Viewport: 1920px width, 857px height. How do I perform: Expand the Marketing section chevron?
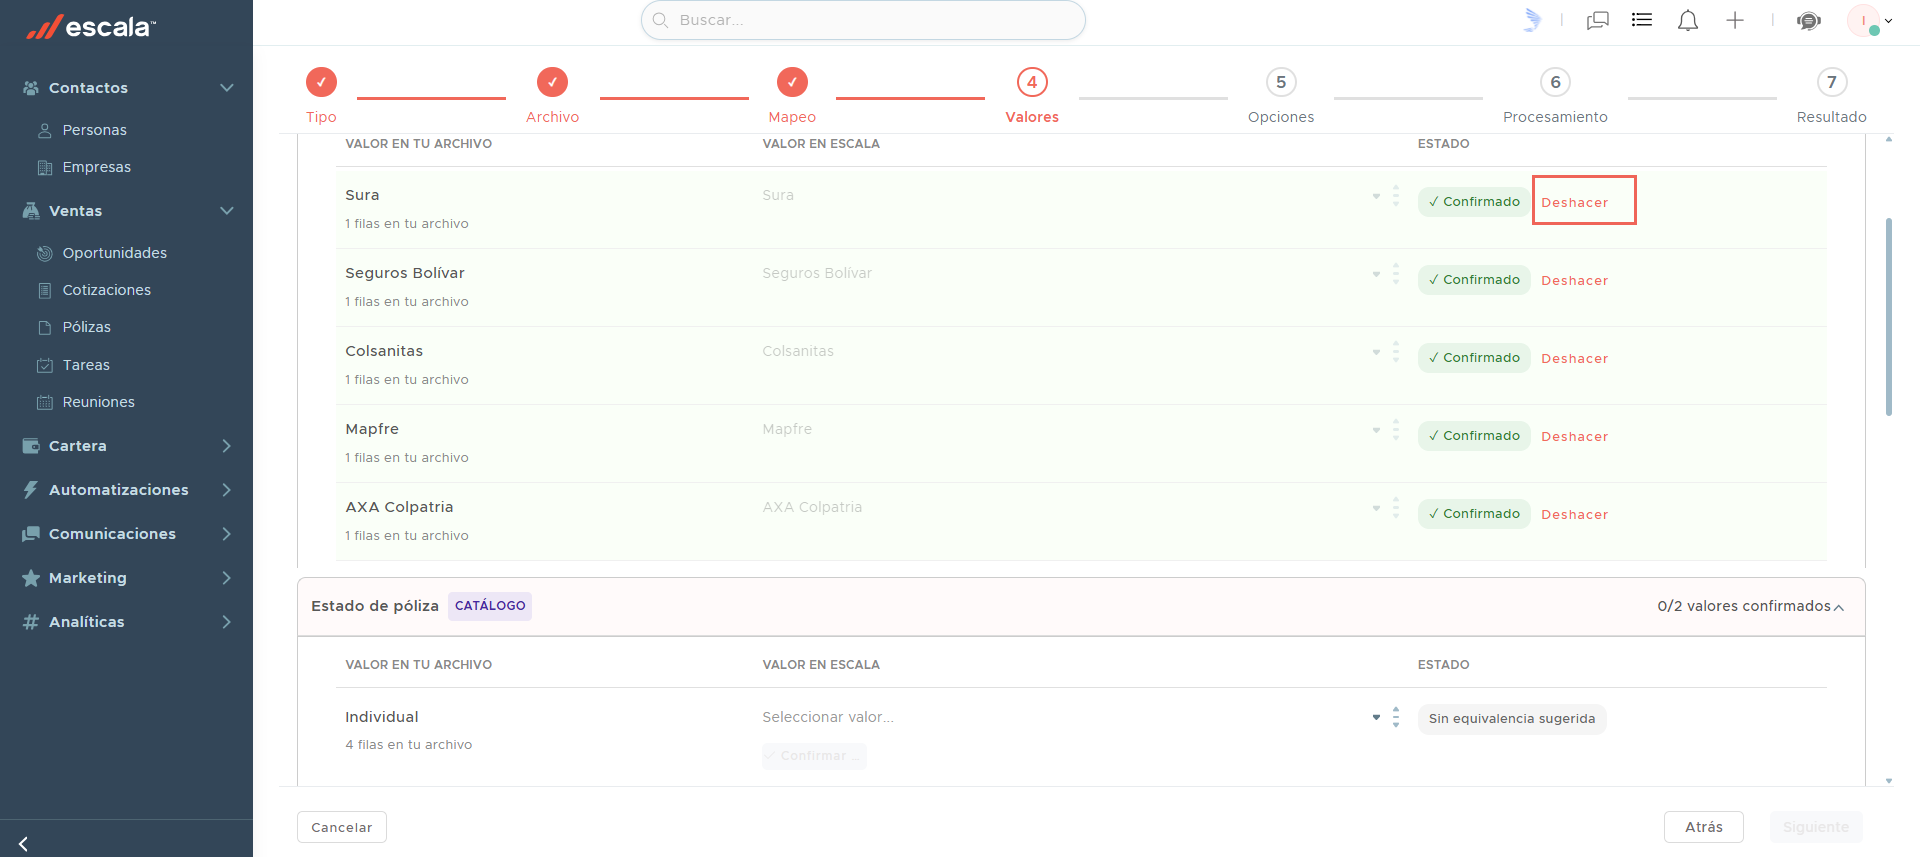227,578
